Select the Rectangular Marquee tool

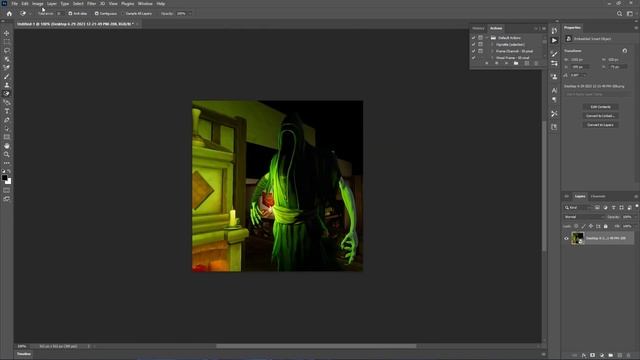7,42
